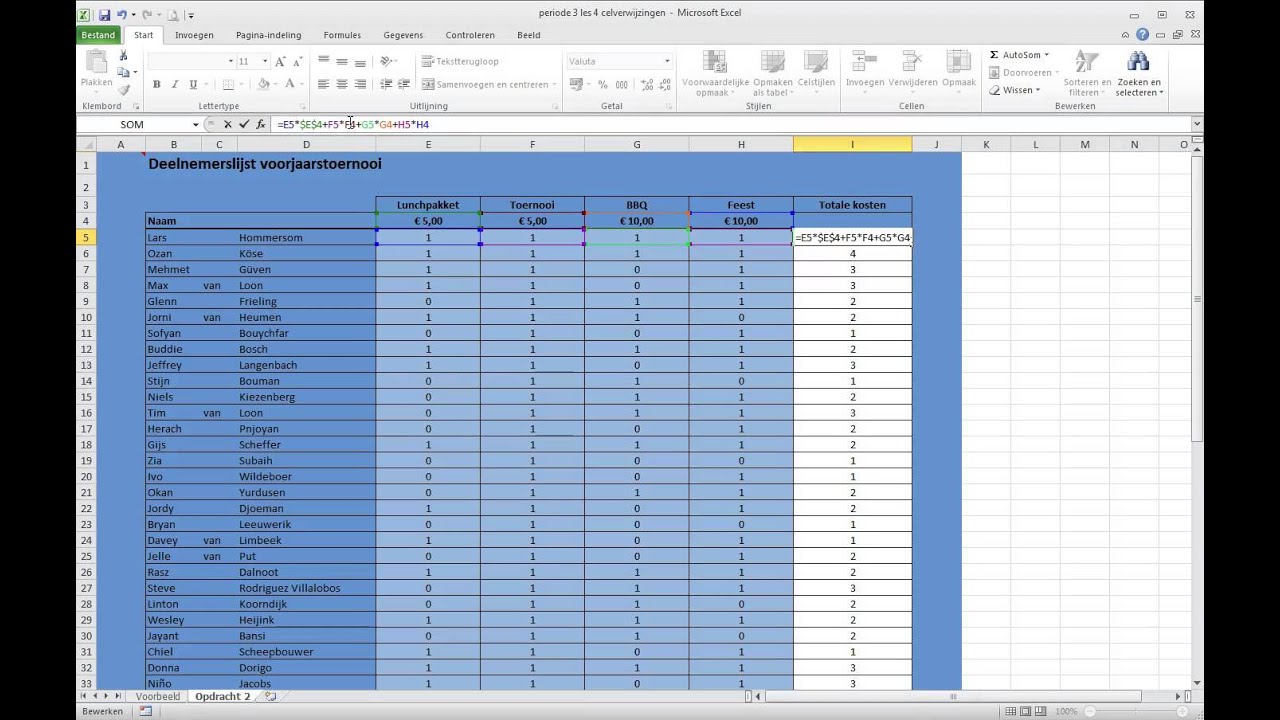Expand the formula bar

(x=1197, y=125)
